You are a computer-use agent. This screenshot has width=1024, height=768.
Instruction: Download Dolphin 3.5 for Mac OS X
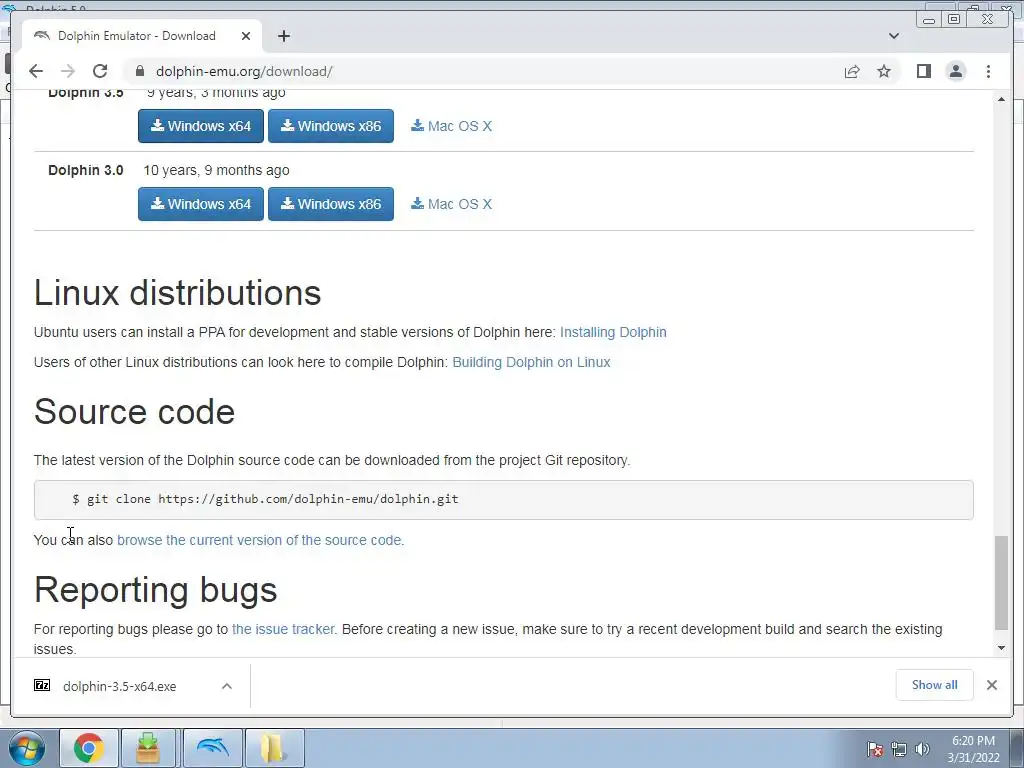pyautogui.click(x=451, y=126)
